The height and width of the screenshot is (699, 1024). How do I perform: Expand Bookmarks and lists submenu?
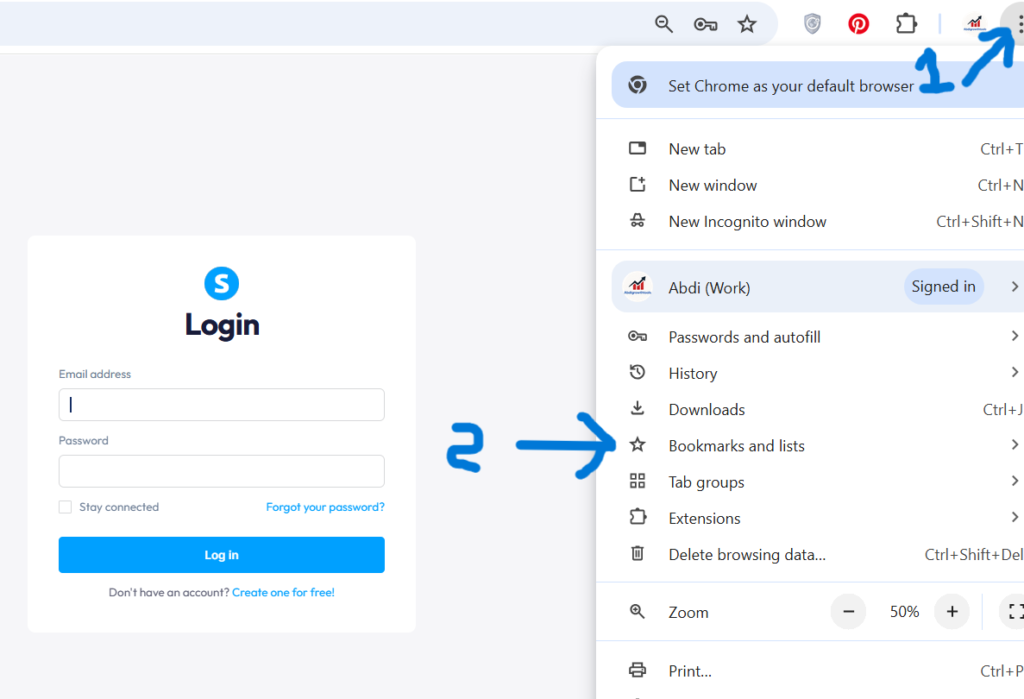point(736,445)
